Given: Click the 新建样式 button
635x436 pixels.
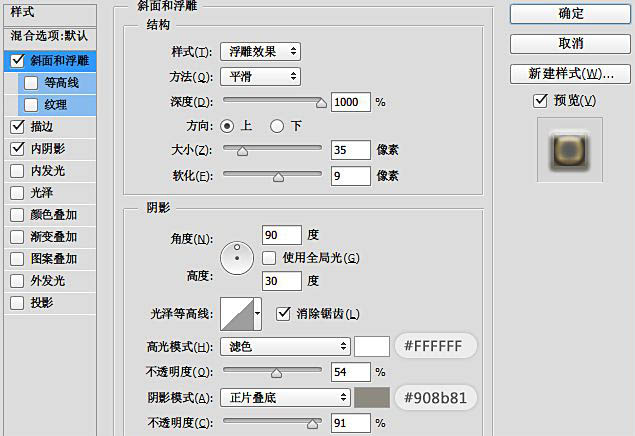Looking at the screenshot, I should click(570, 74).
